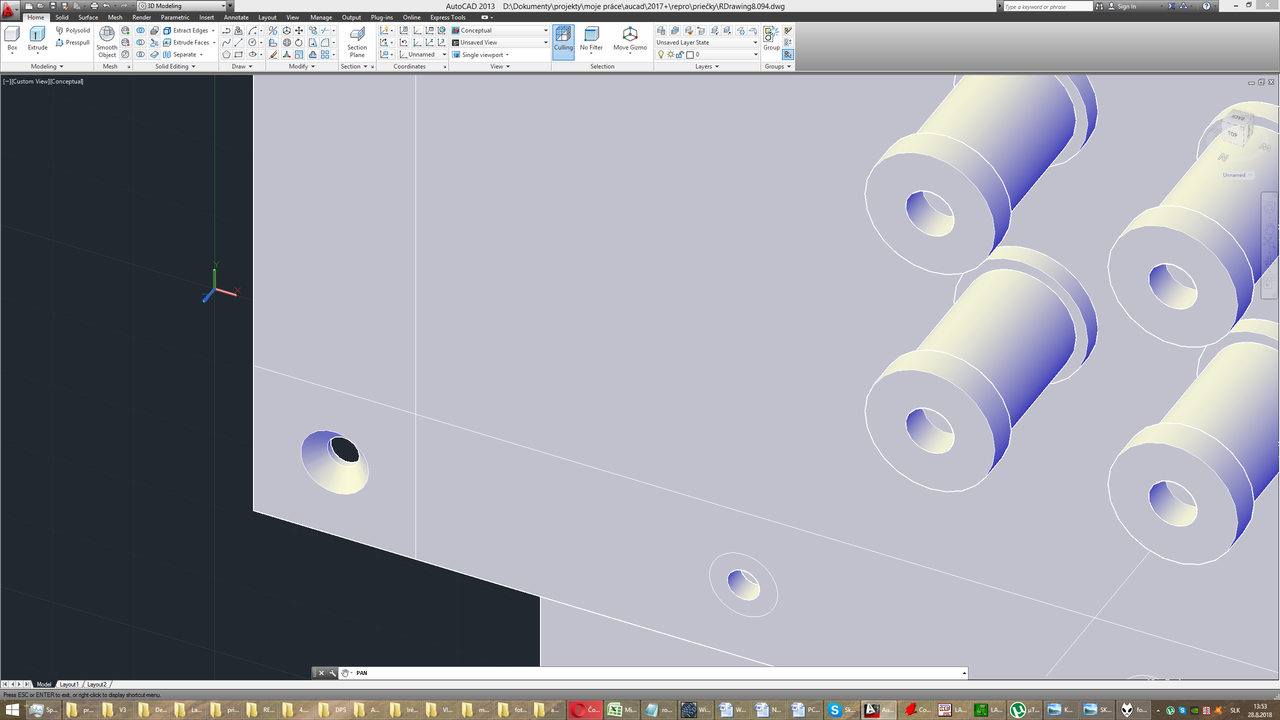This screenshot has height=720, width=1280.
Task: Go to the Annotate ribbon tab
Action: tap(236, 17)
